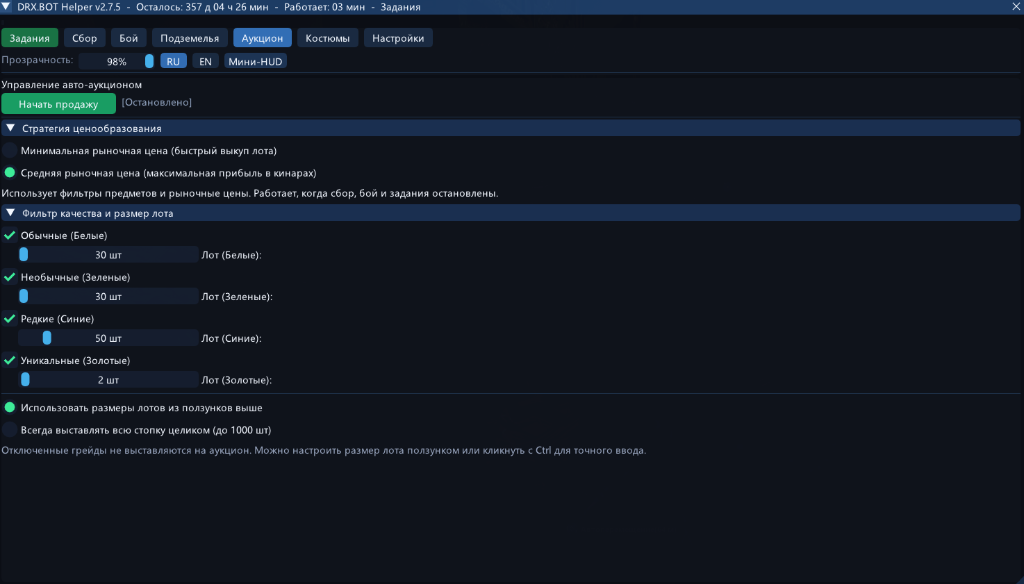Select the Аукцион tab
Image resolution: width=1024 pixels, height=584 pixels.
[x=263, y=38]
